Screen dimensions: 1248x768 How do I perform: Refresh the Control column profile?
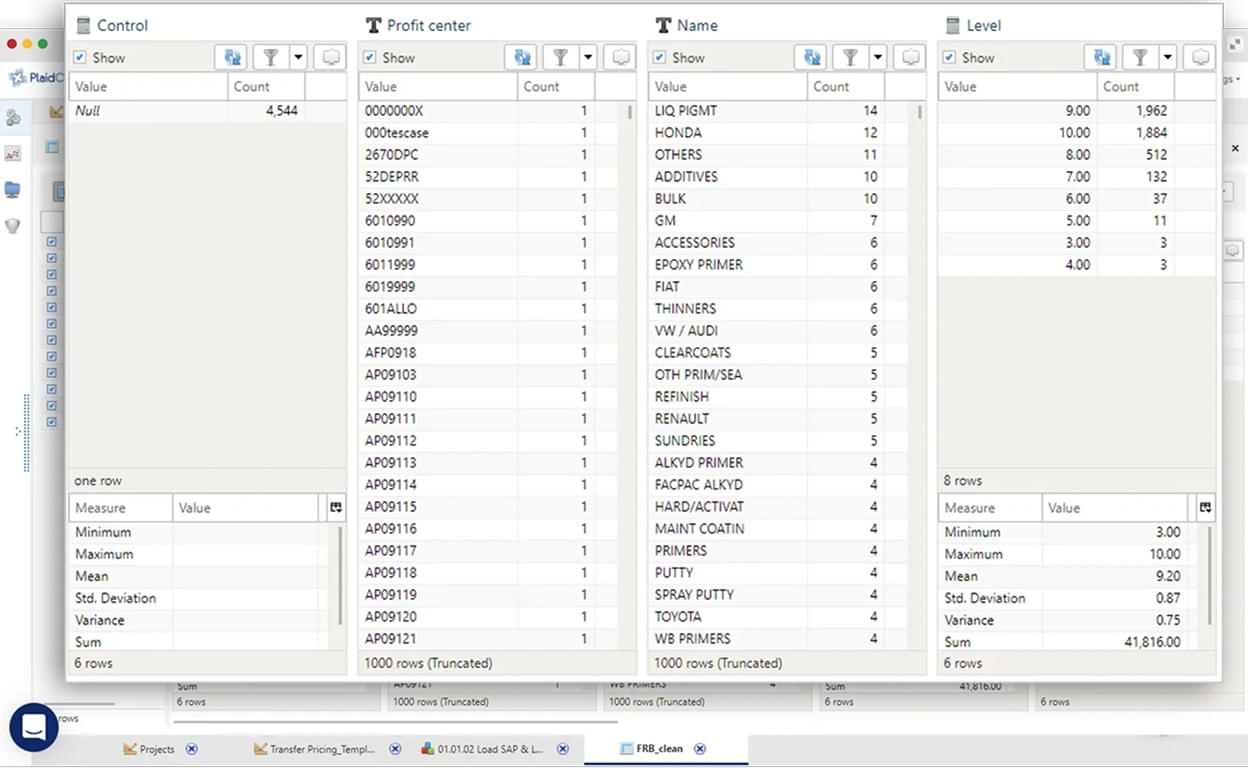(231, 58)
